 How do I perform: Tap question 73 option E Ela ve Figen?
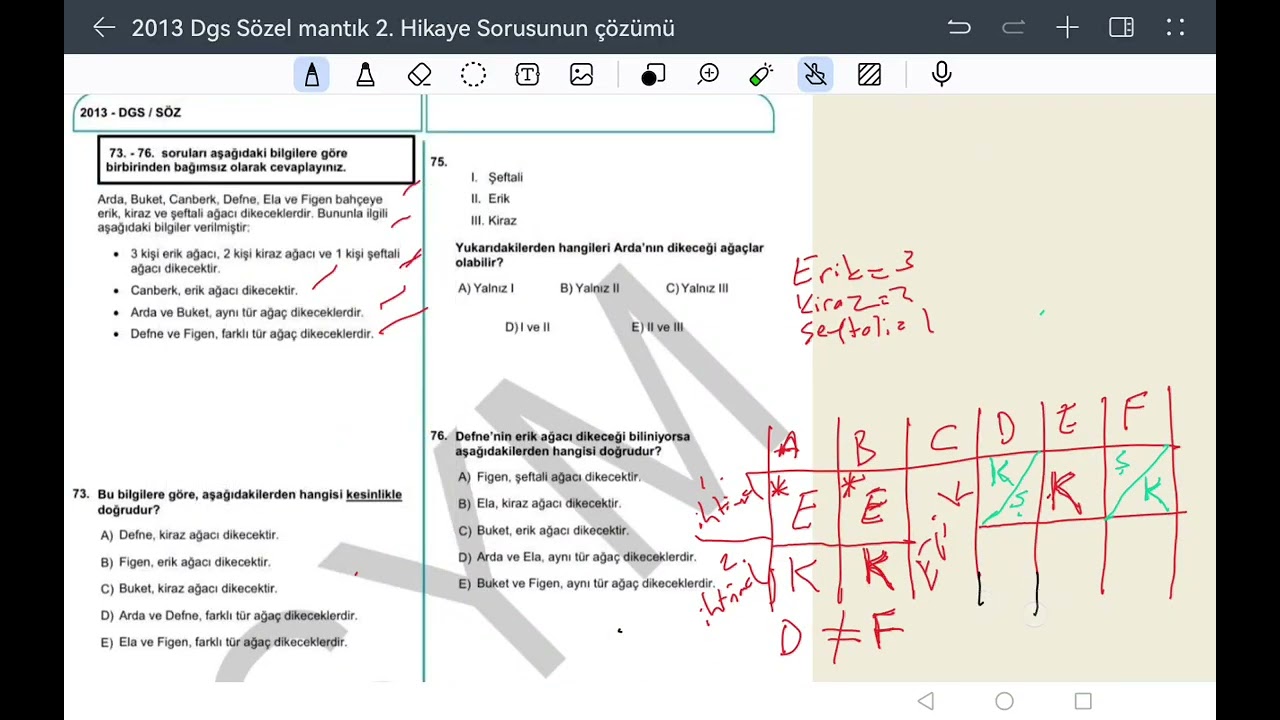(224, 643)
